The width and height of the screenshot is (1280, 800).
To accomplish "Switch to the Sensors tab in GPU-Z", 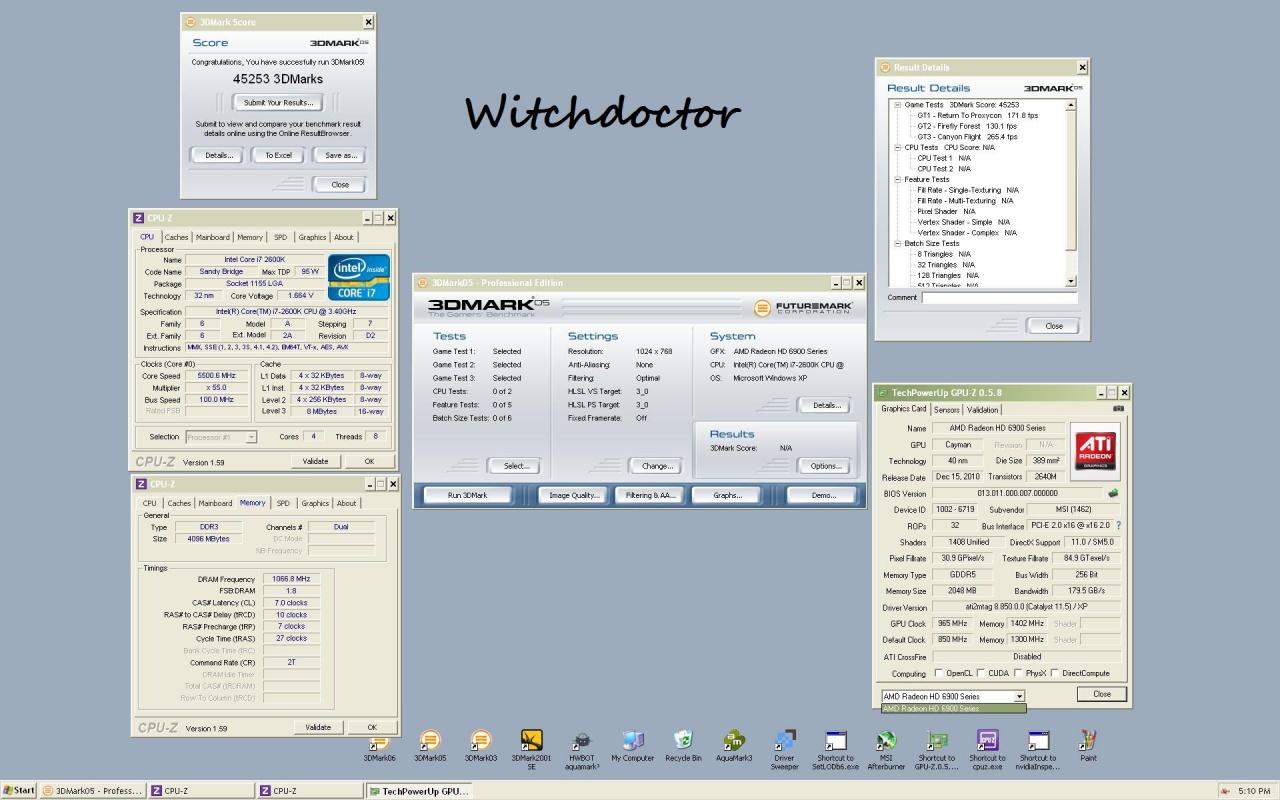I will click(946, 409).
